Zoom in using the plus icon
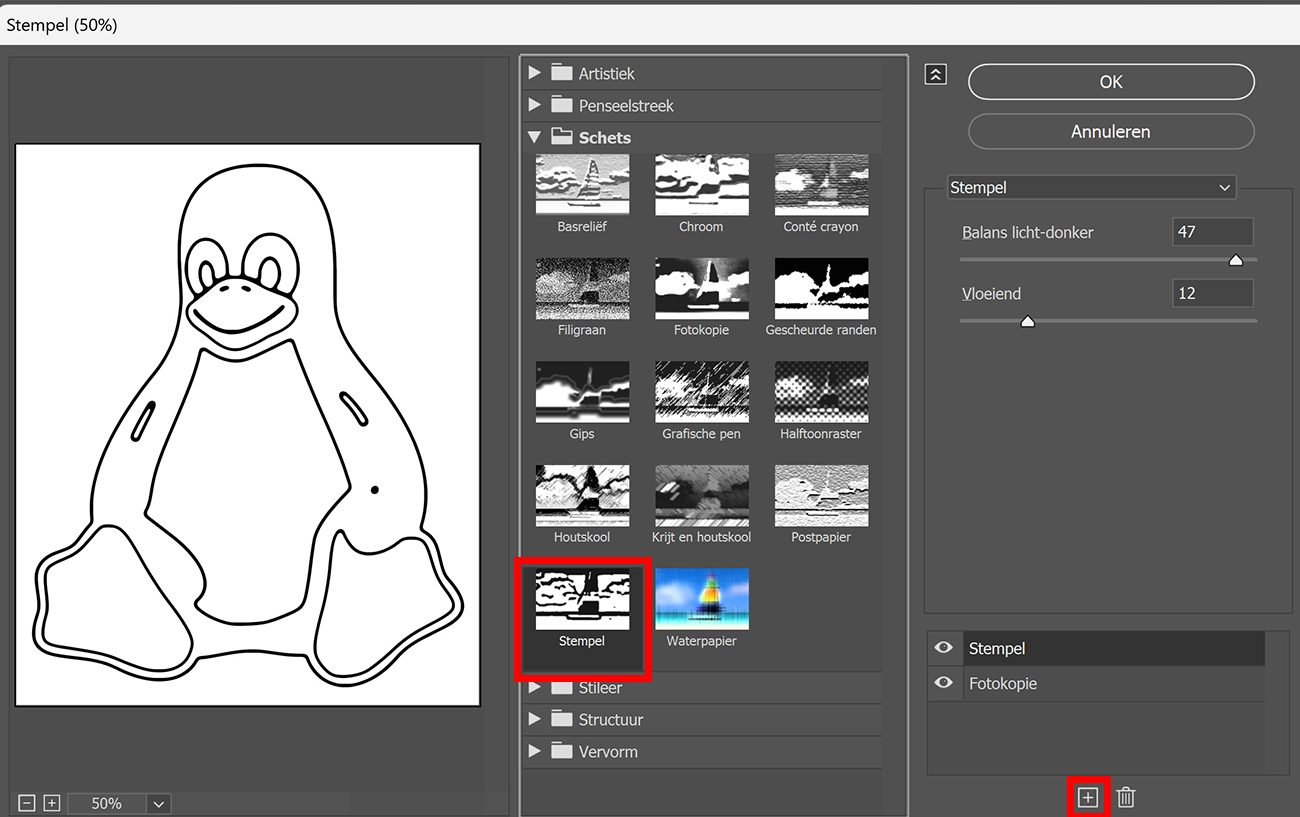This screenshot has width=1300, height=817. click(51, 802)
